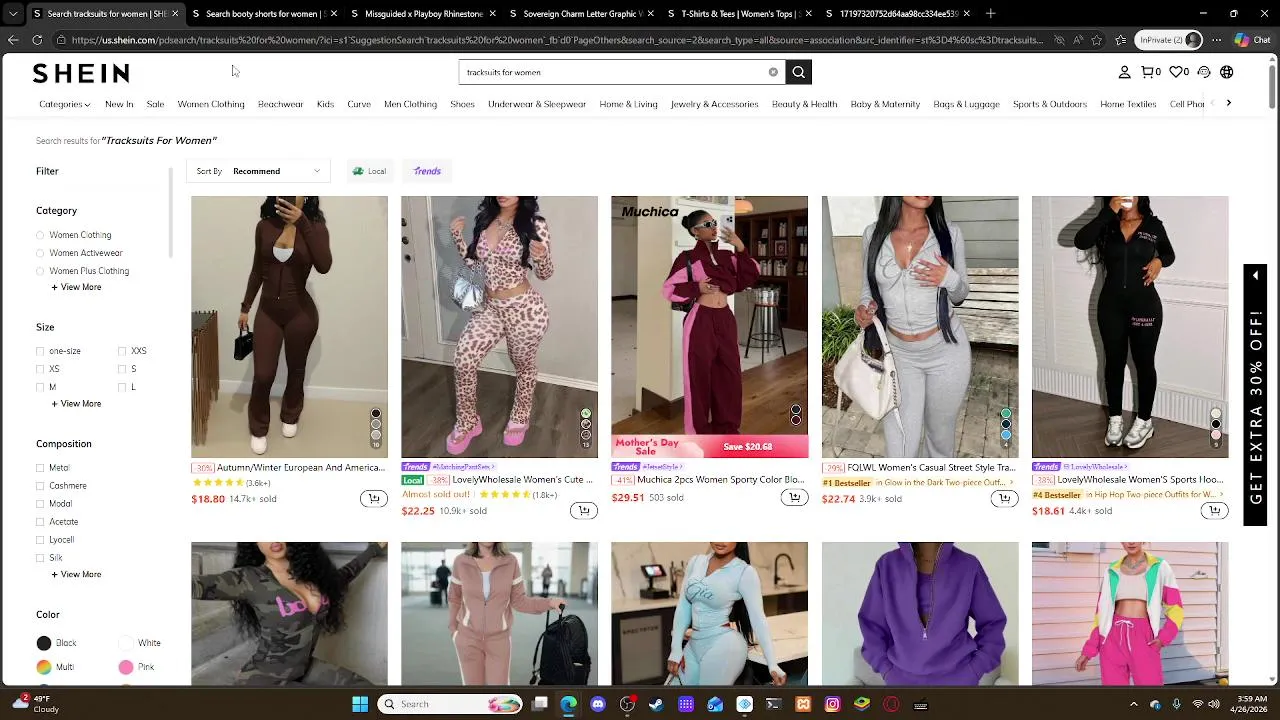Open the New In link
Viewport: 1280px width, 720px height.
tap(119, 104)
